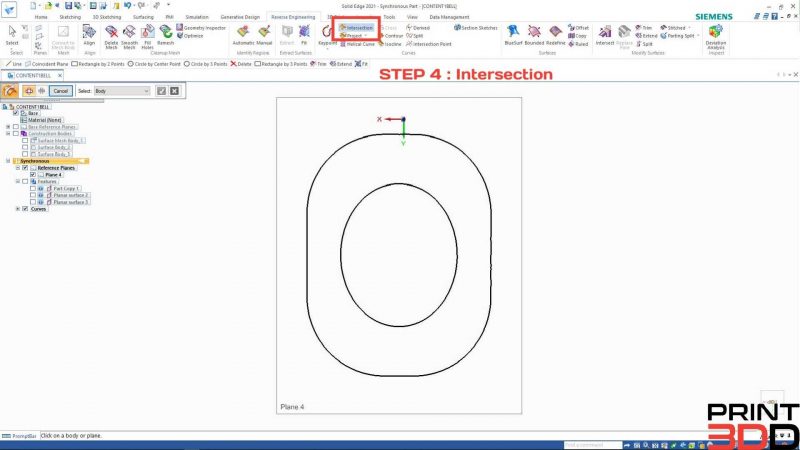Check the Part Copy 1 checkbox
Screen dimensions: 800x450
coord(33,188)
